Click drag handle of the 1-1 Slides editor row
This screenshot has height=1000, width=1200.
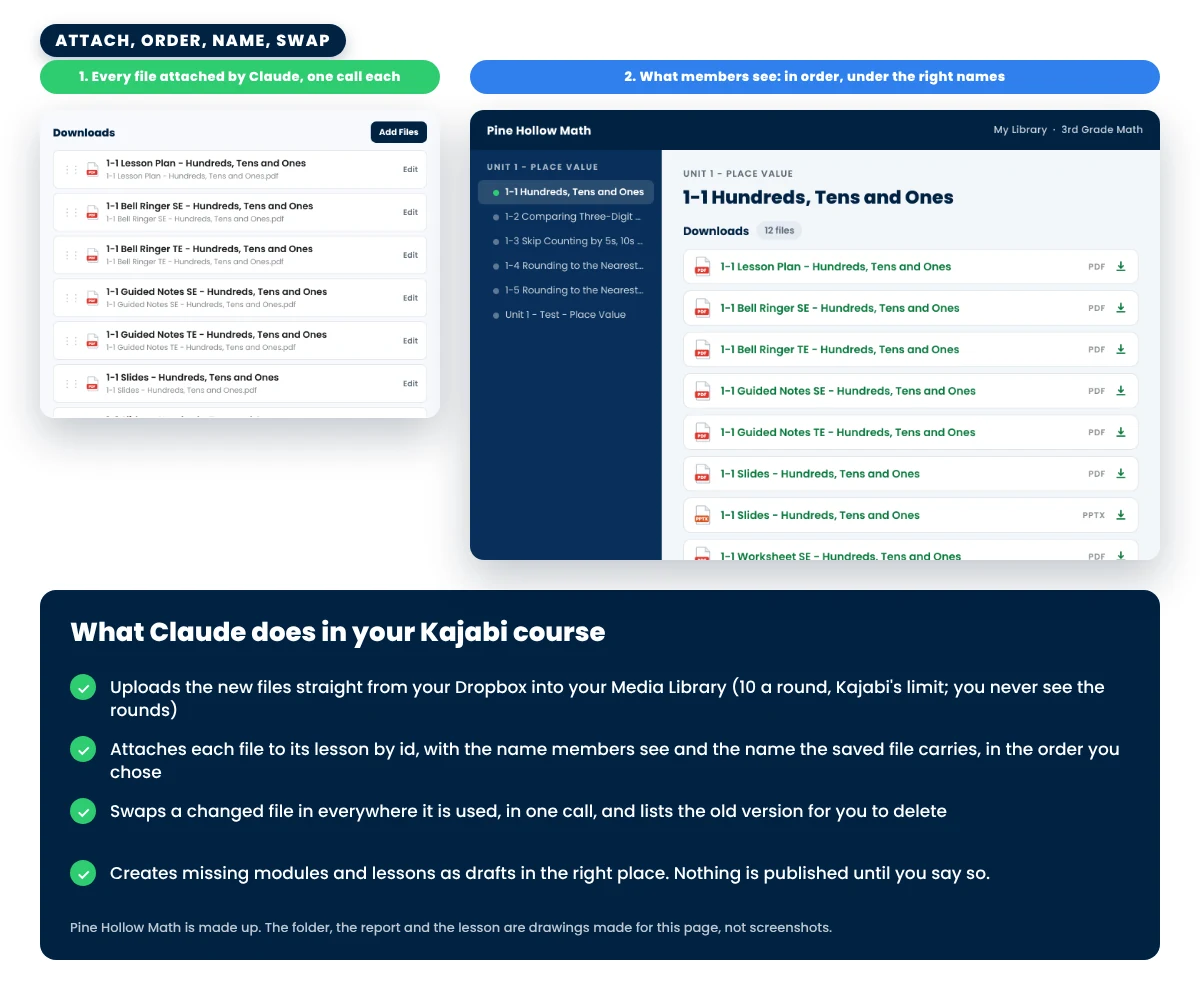pyautogui.click(x=71, y=384)
